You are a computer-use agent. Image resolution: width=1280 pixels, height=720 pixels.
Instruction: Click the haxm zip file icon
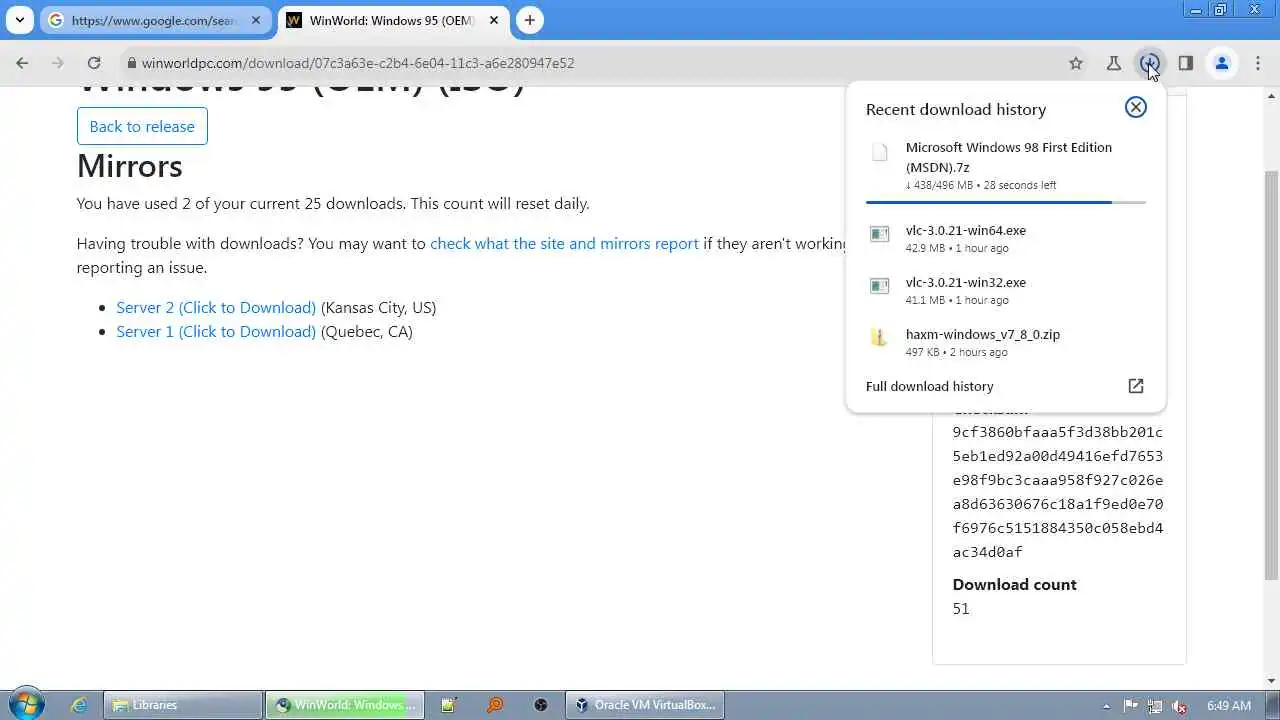879,338
